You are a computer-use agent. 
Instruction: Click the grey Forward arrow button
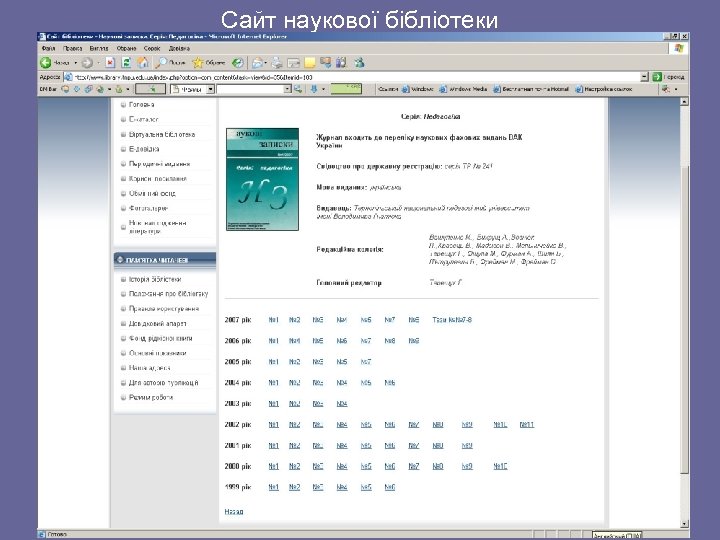tap(87, 62)
